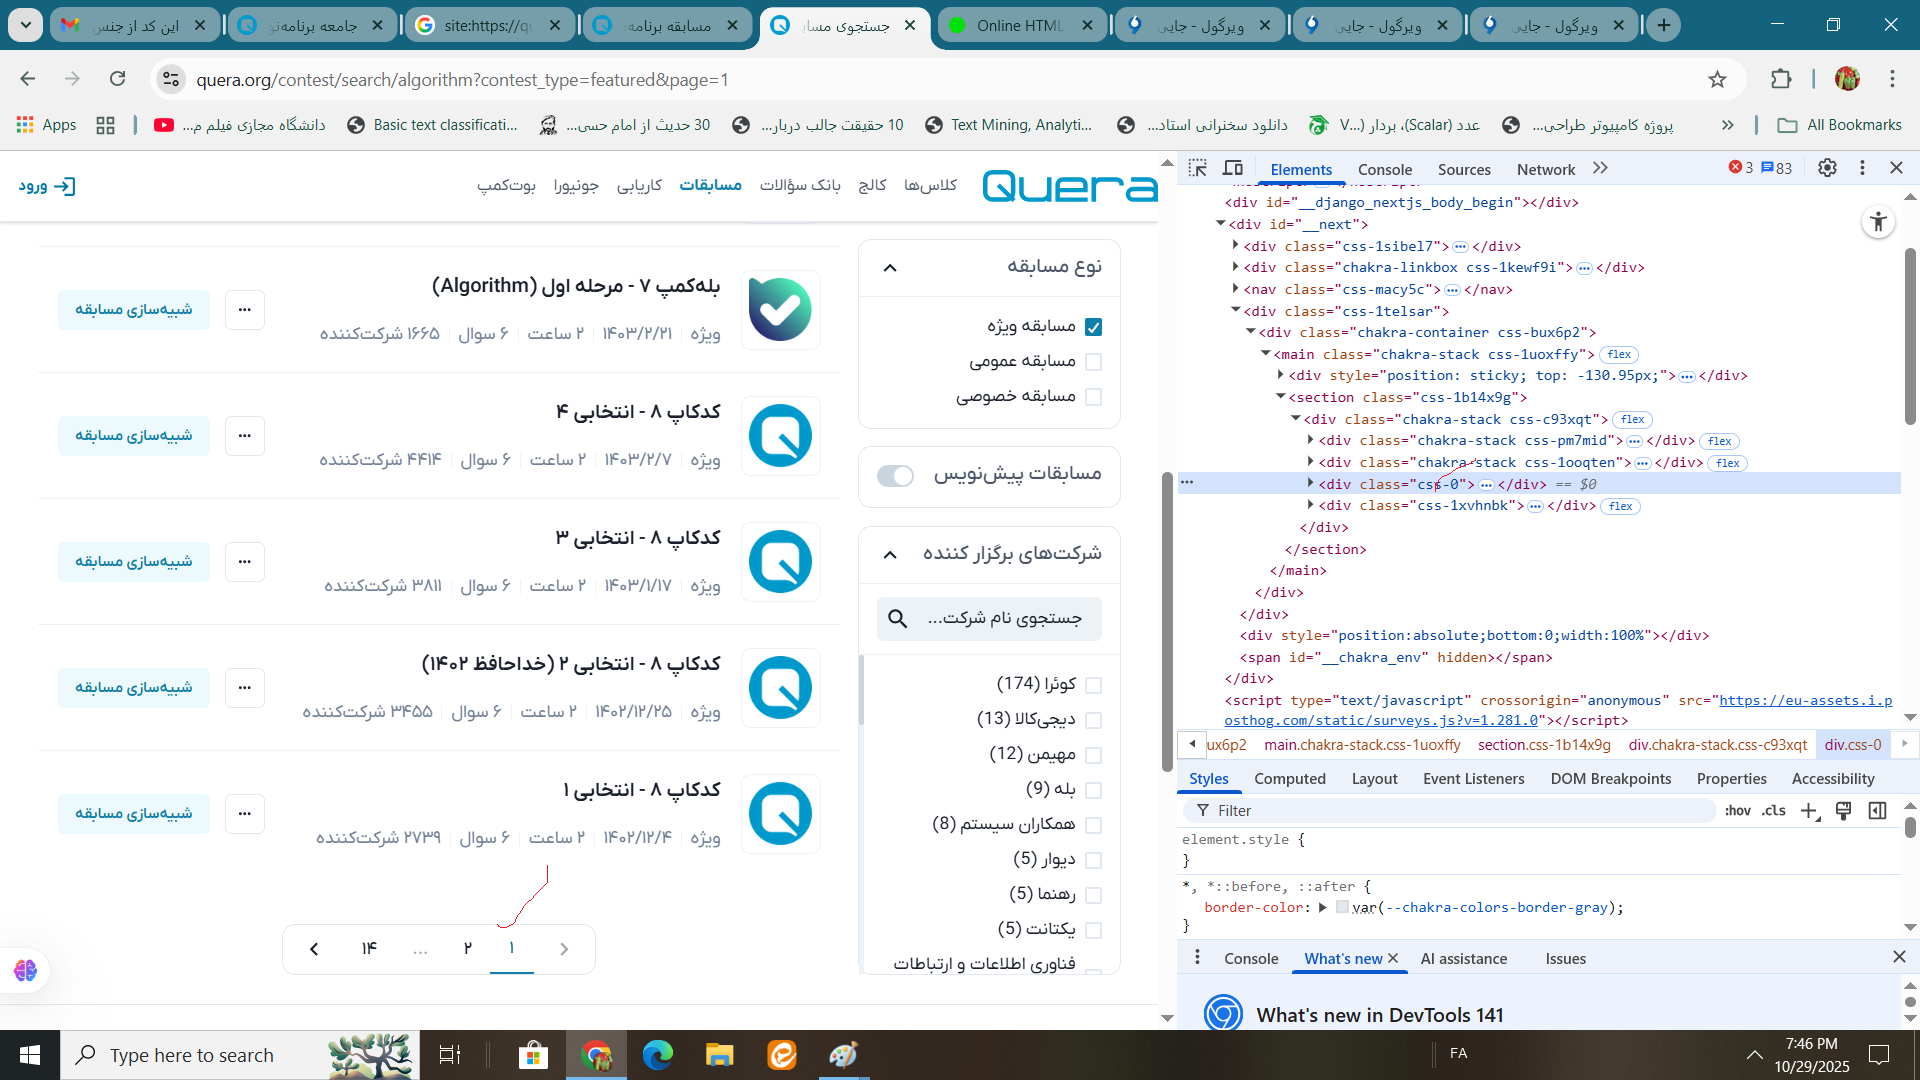Open Microsoft Edge from the taskbar
Viewport: 1920px width, 1080px height.
tap(657, 1055)
